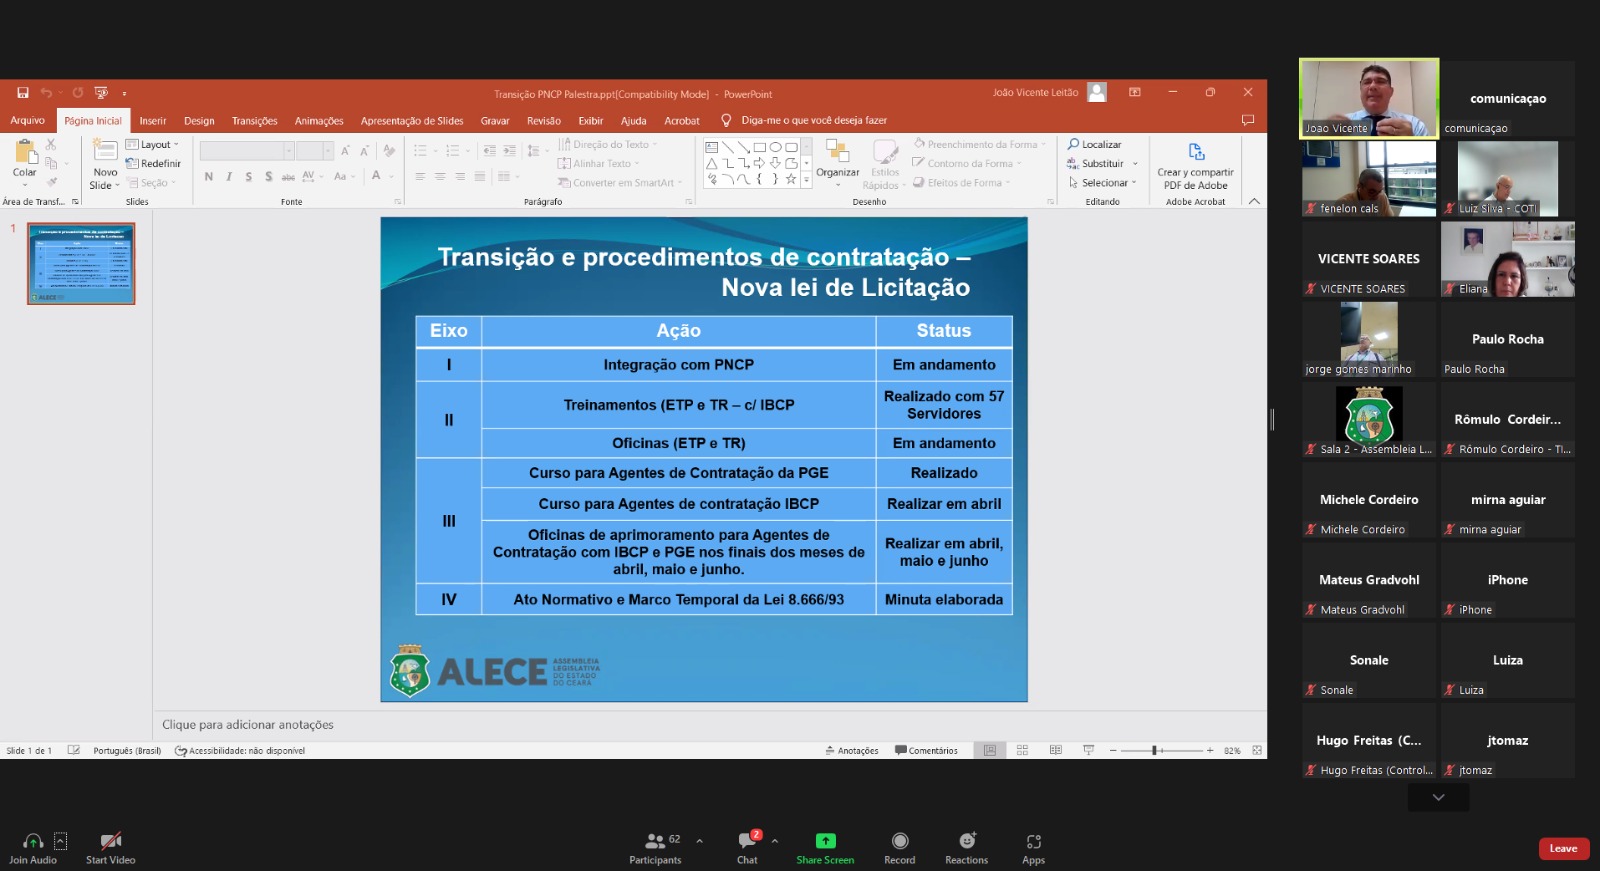
Task: Click Novo Slide icon in ribbon
Action: click(x=105, y=152)
